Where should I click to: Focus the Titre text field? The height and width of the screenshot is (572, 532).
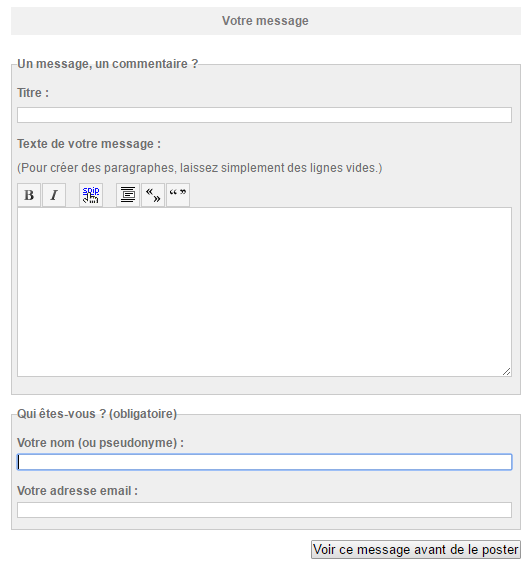[x=265, y=115]
